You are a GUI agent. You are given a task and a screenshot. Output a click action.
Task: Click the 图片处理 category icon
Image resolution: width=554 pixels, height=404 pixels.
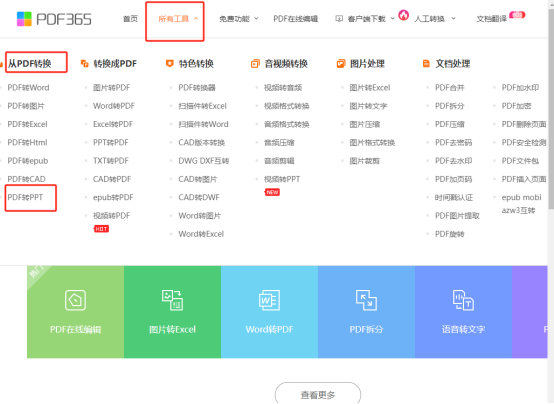pos(341,64)
